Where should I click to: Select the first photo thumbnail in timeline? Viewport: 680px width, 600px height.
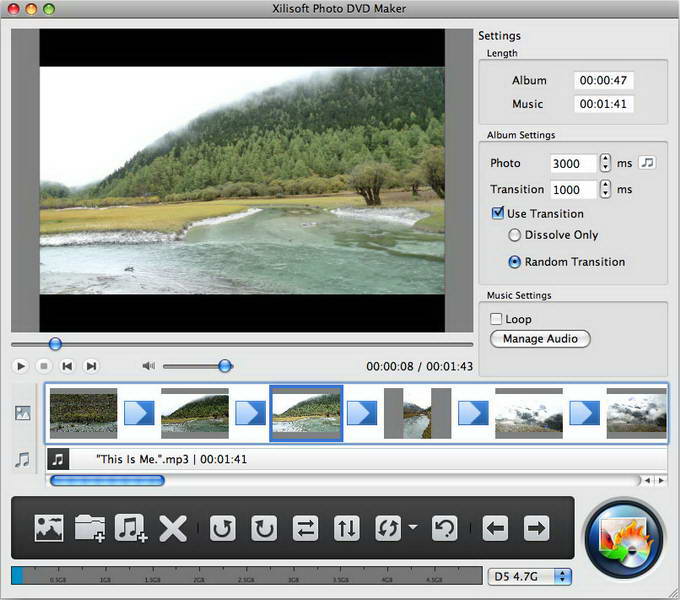coord(83,413)
